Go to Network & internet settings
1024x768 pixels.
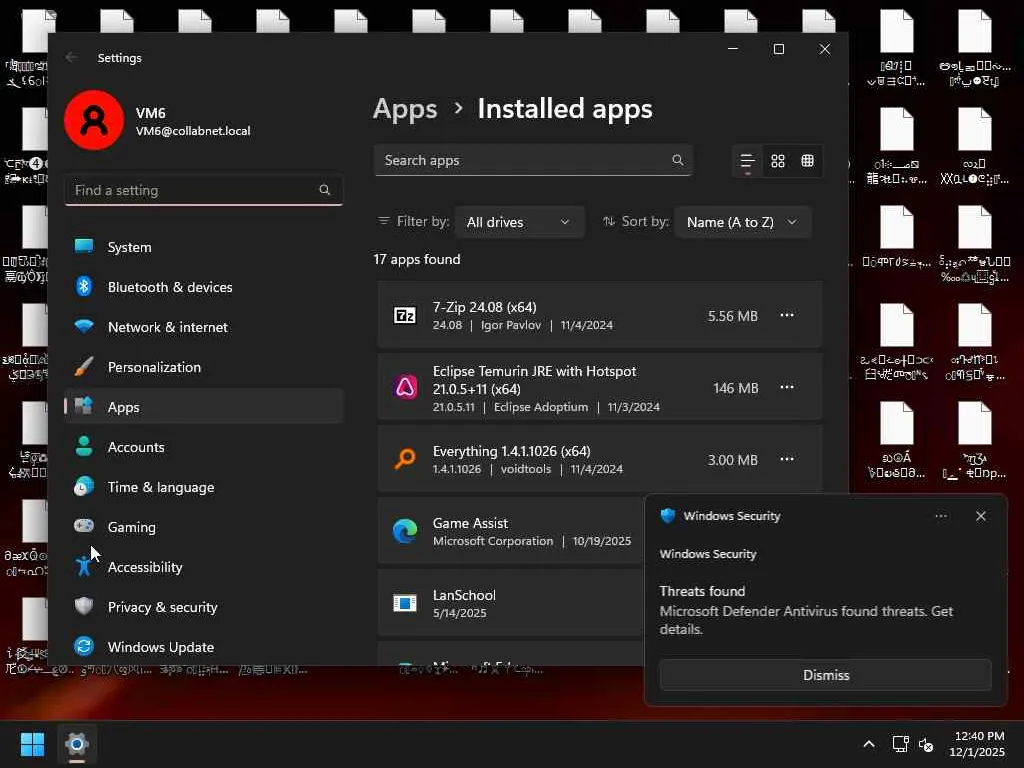pyautogui.click(x=204, y=327)
